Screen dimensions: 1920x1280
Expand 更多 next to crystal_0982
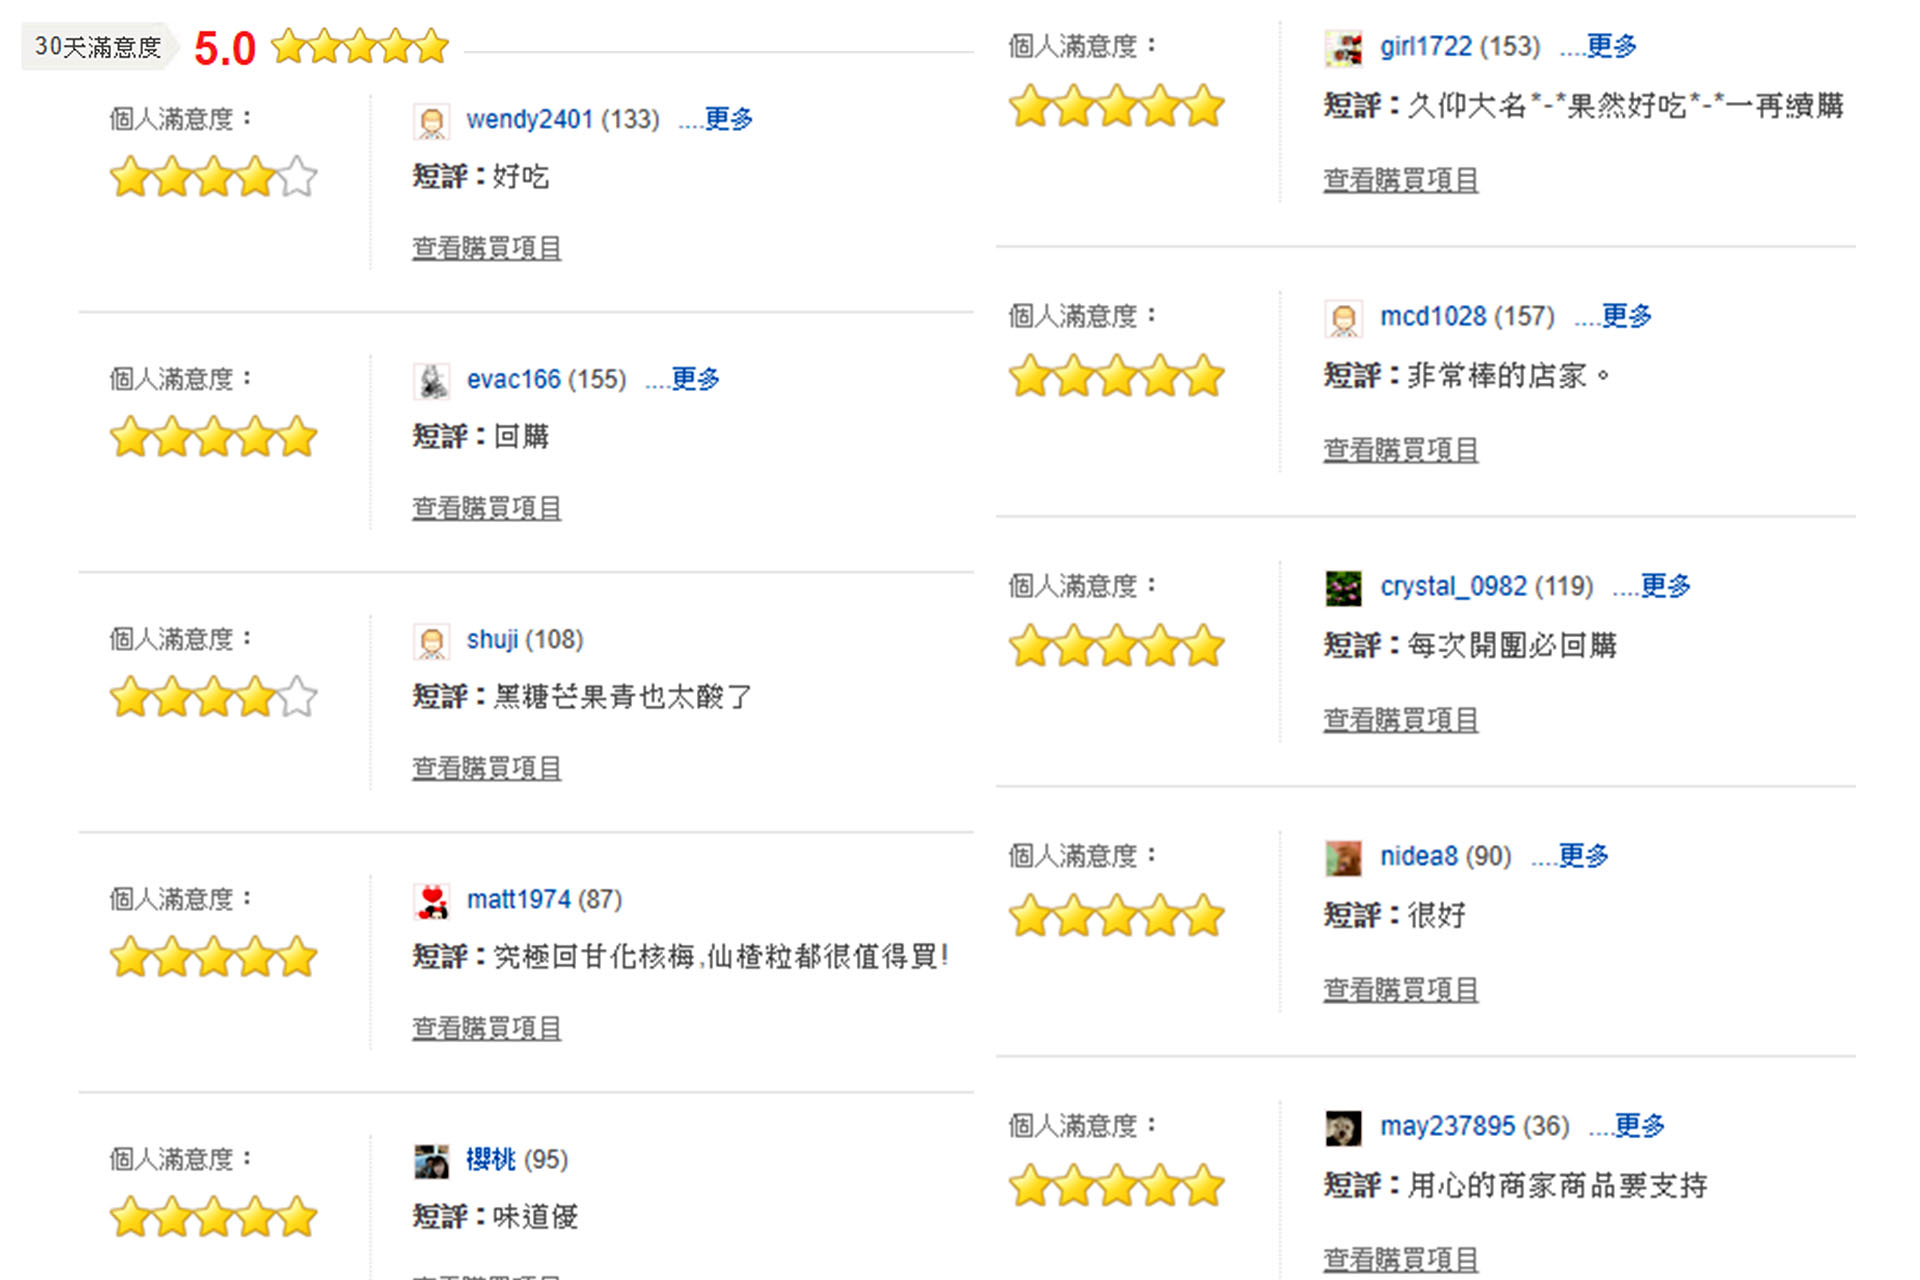coord(1652,586)
